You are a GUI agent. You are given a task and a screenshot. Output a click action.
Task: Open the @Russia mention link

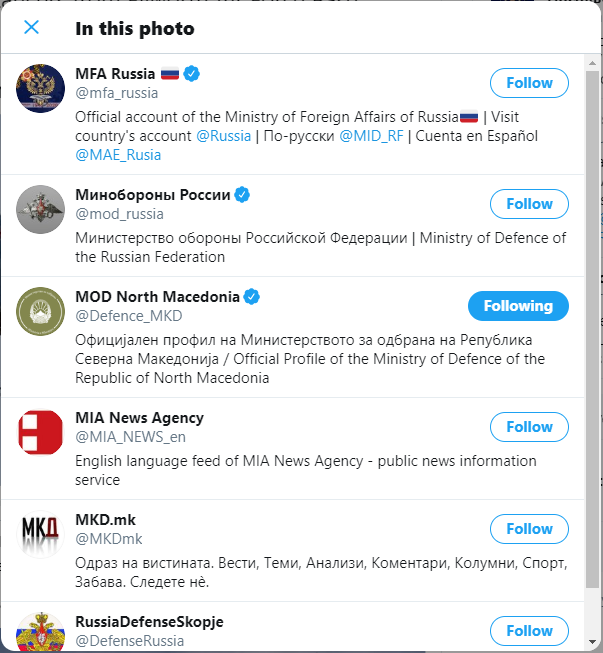[x=224, y=136]
